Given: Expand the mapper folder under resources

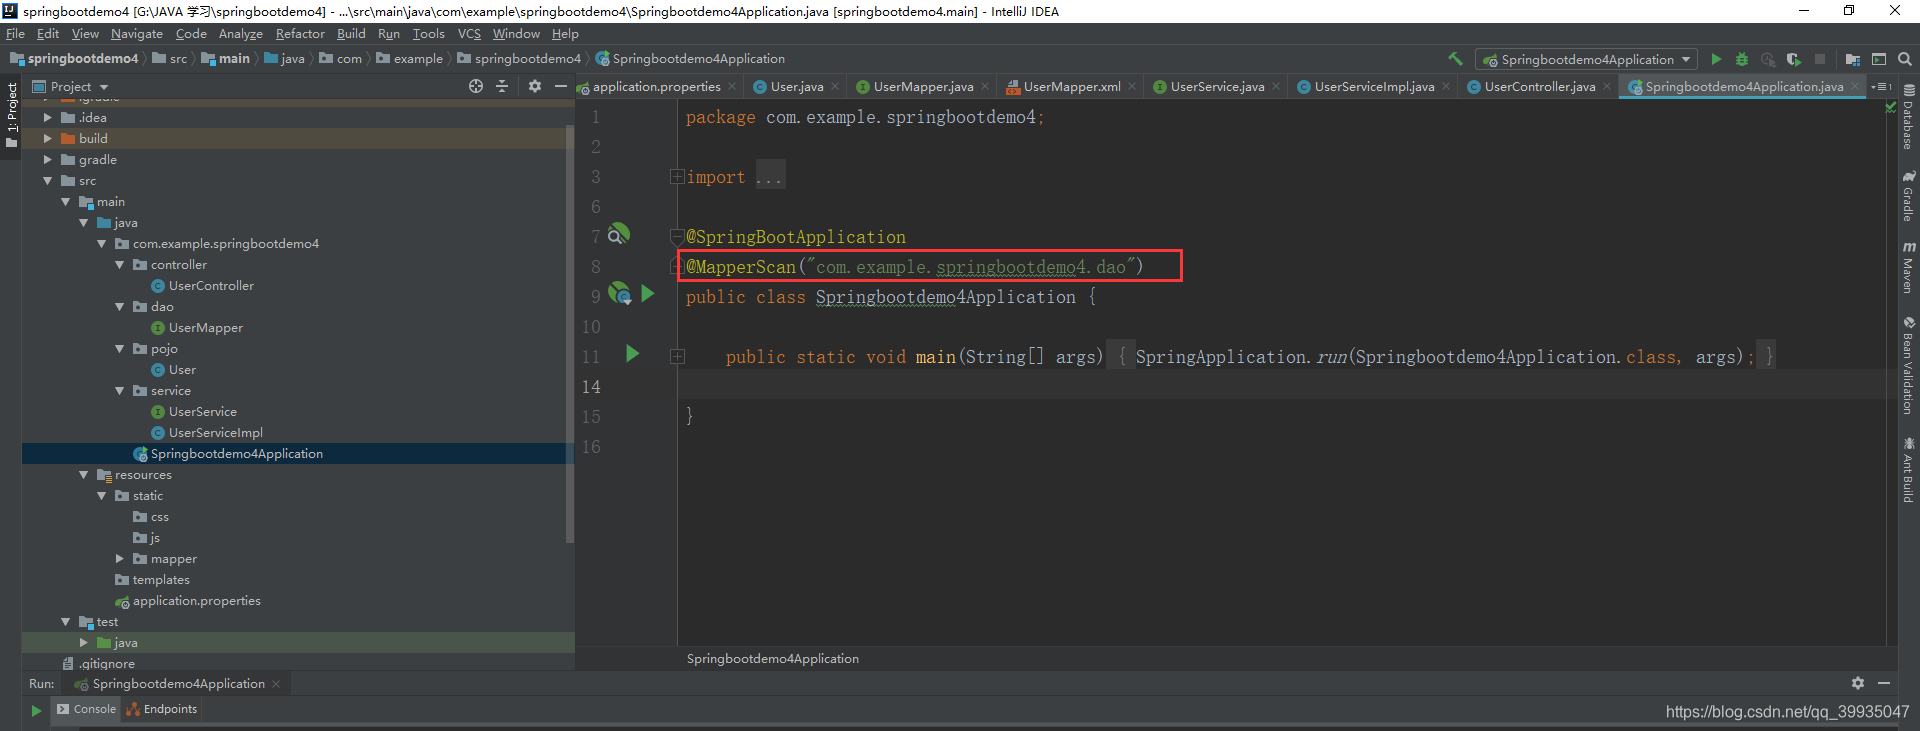Looking at the screenshot, I should pyautogui.click(x=120, y=559).
